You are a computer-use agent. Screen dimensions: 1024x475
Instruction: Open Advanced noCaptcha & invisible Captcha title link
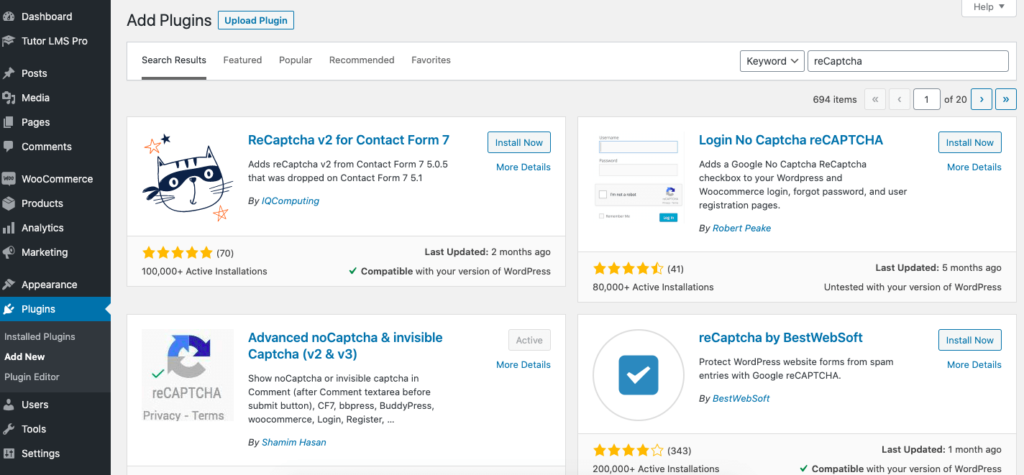click(345, 346)
